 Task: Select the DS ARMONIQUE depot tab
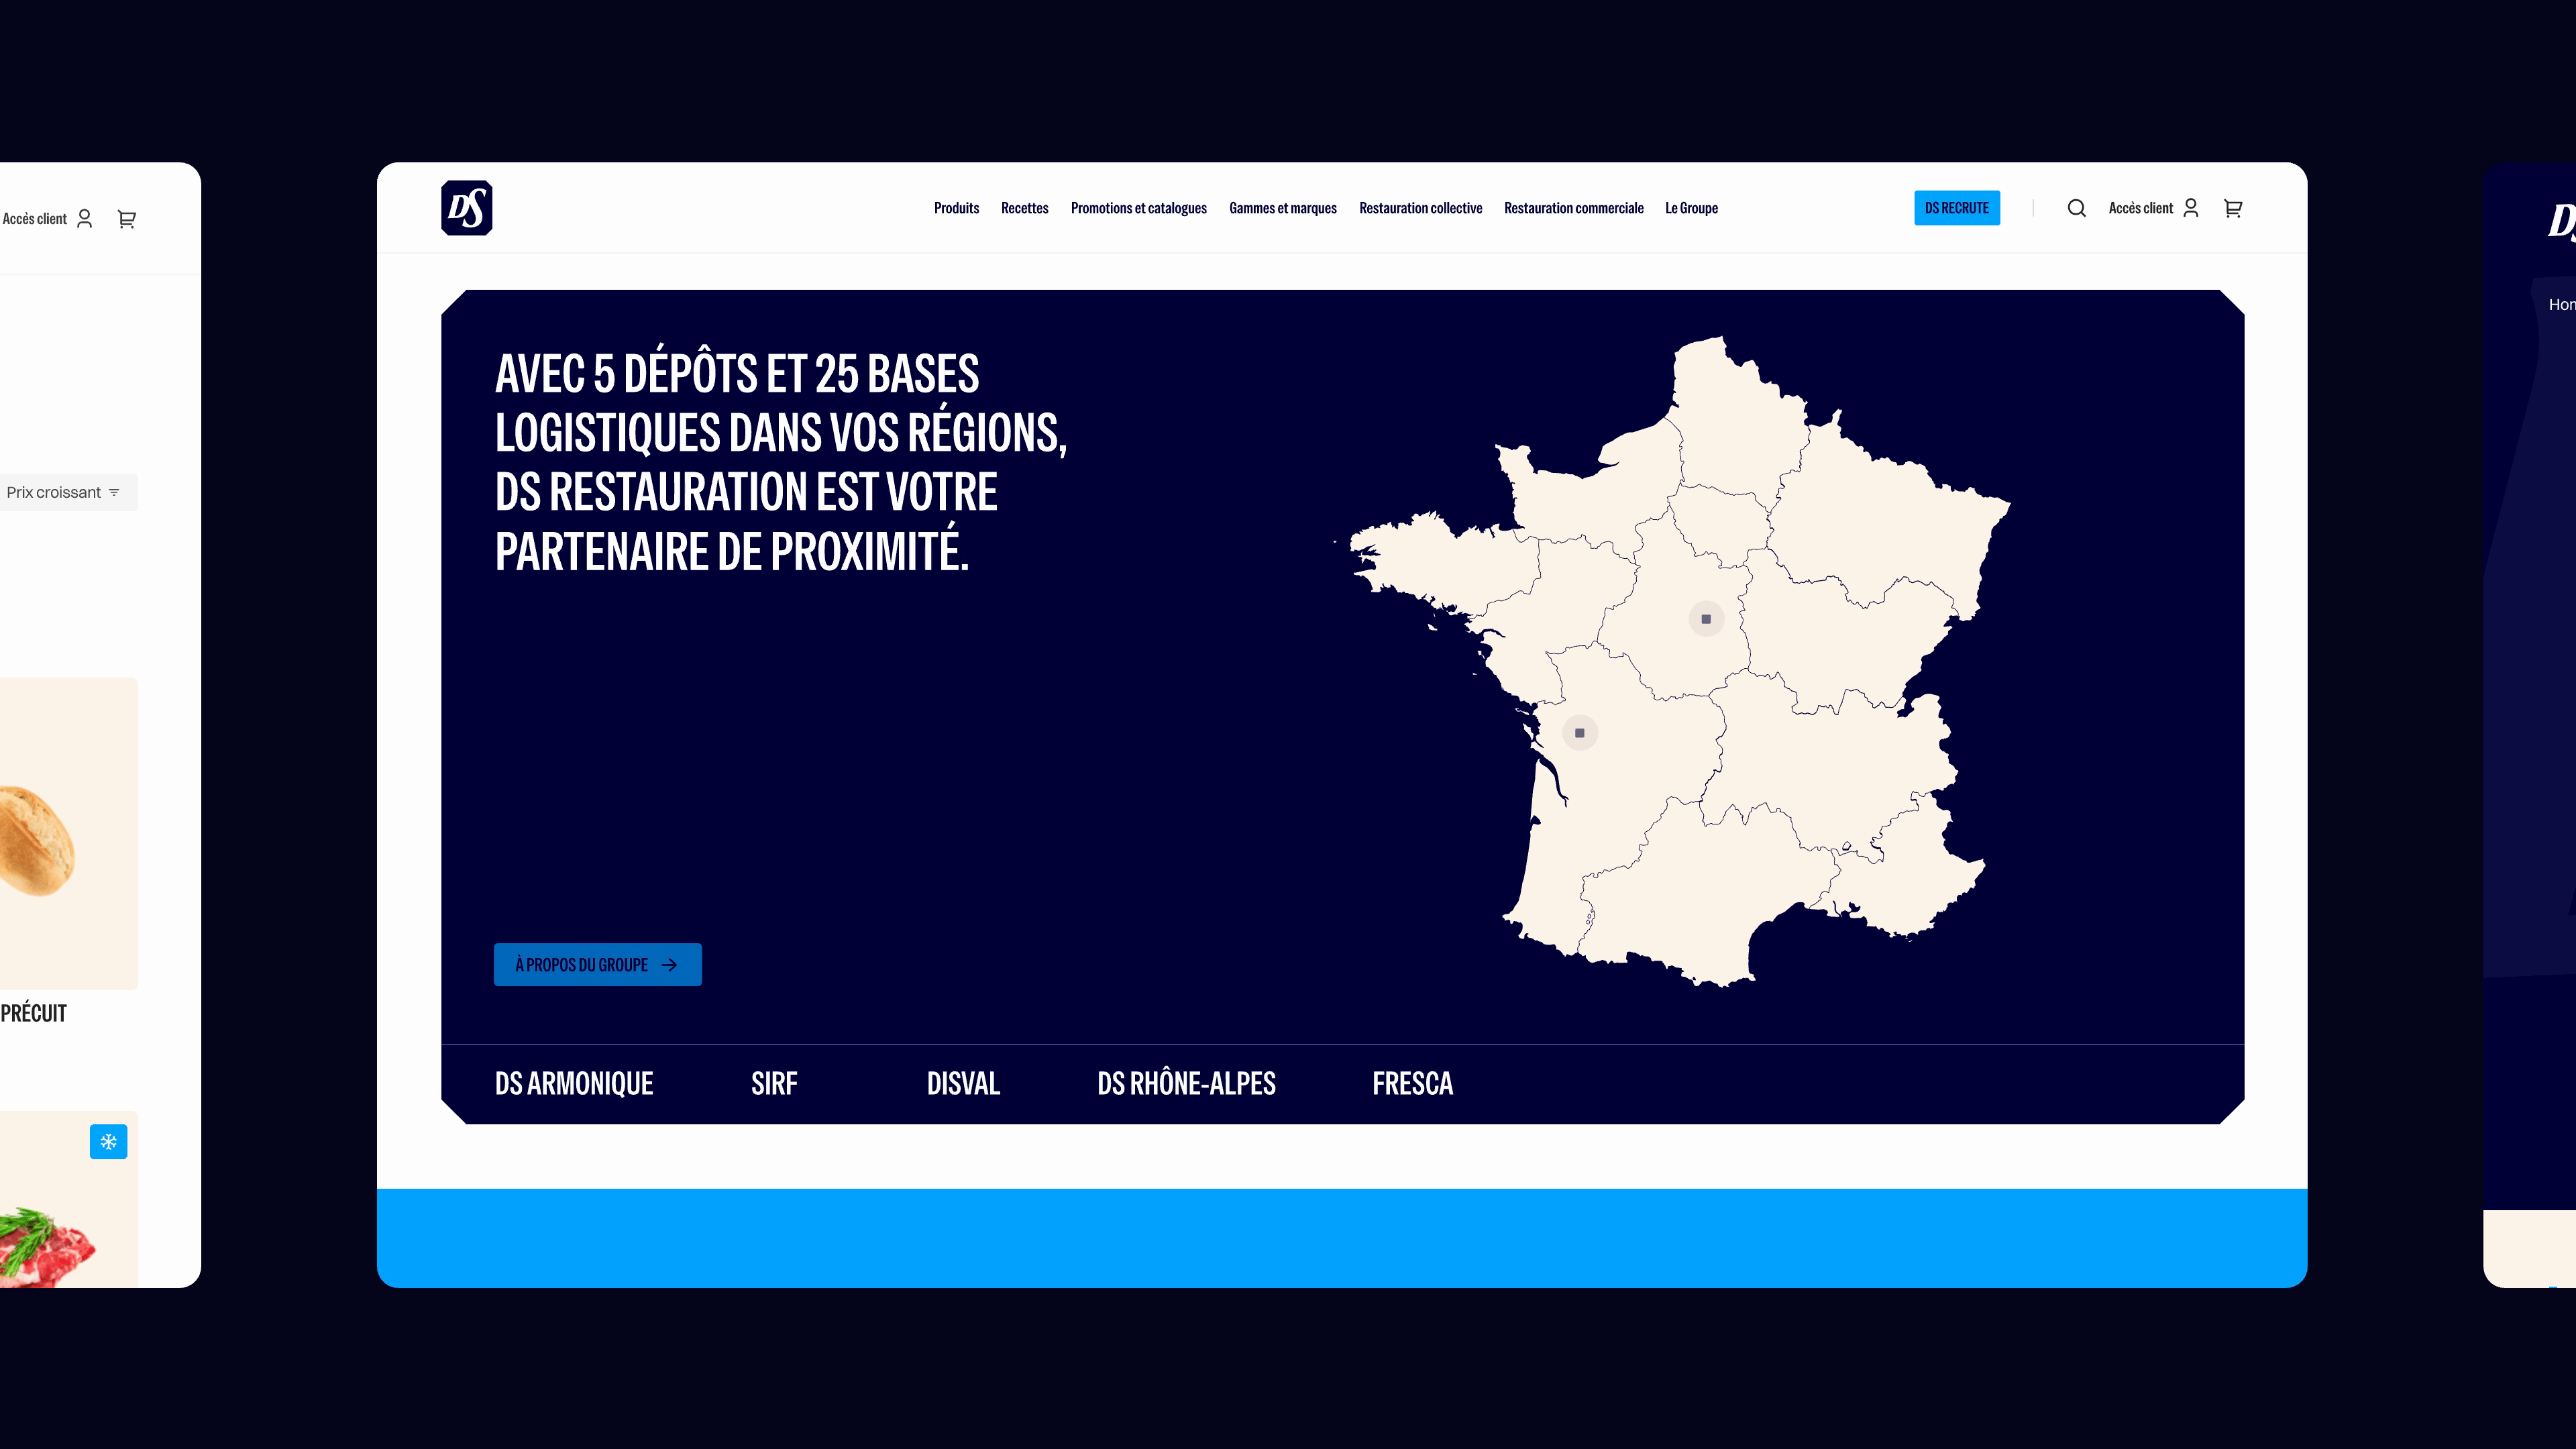(574, 1084)
